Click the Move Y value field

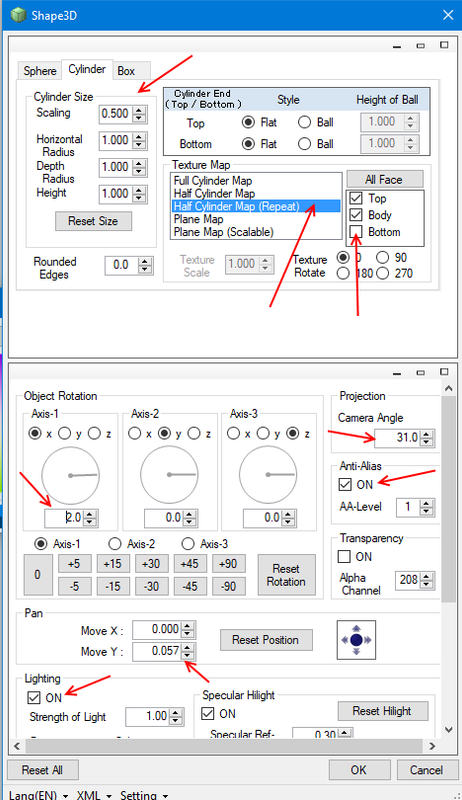point(157,651)
